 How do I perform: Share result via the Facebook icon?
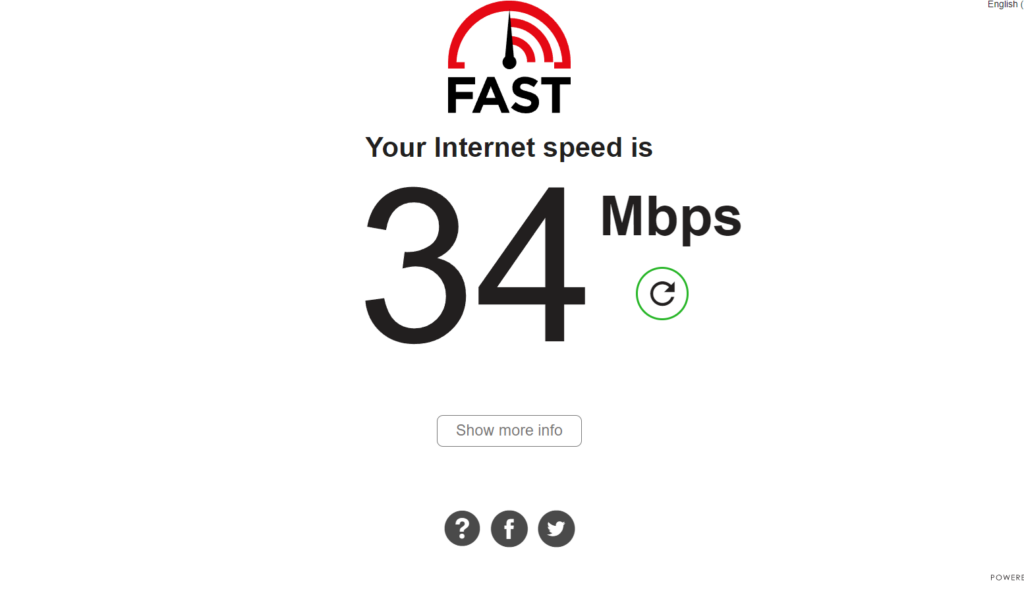(509, 528)
